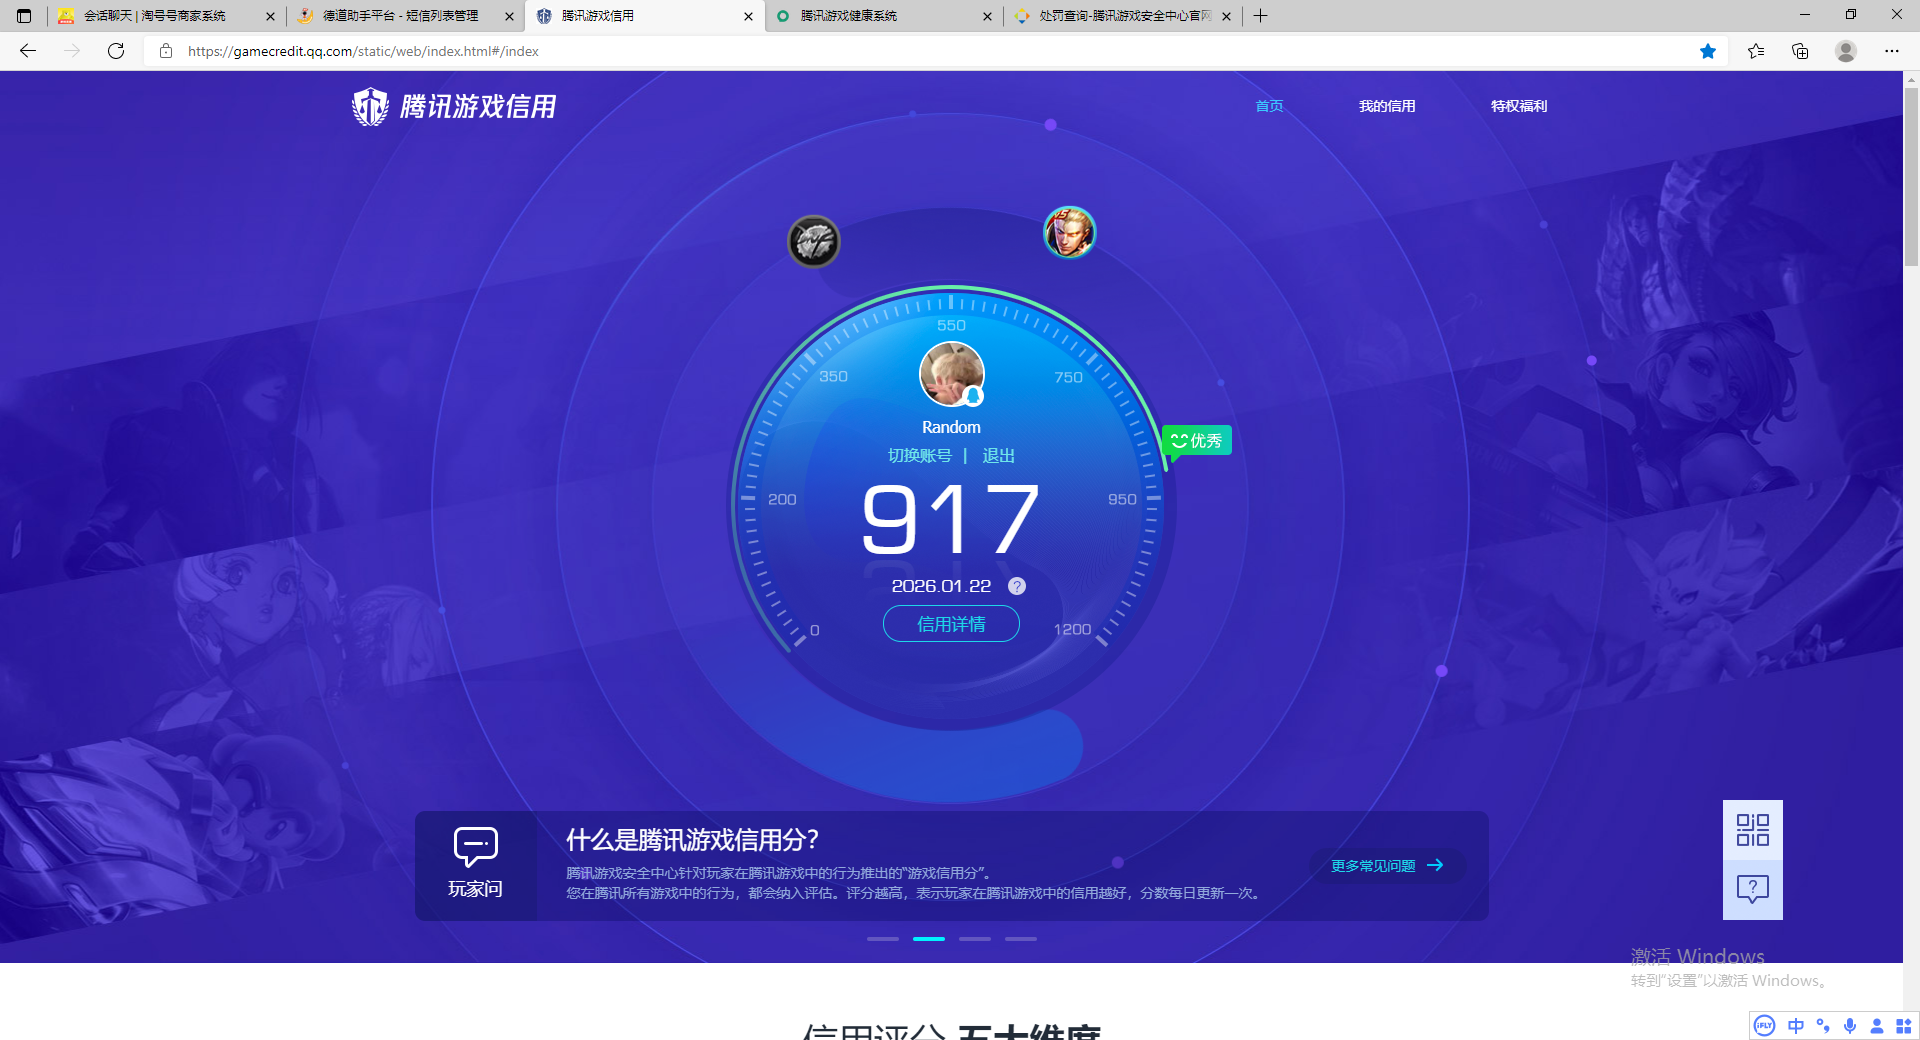Select 我的信用 in the navigation
The height and width of the screenshot is (1040, 1920).
tap(1388, 106)
